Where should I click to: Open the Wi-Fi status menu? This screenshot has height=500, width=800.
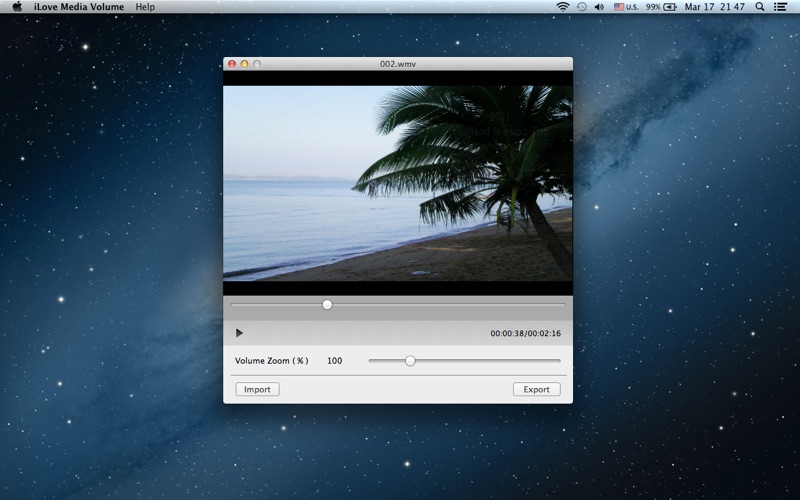563,7
